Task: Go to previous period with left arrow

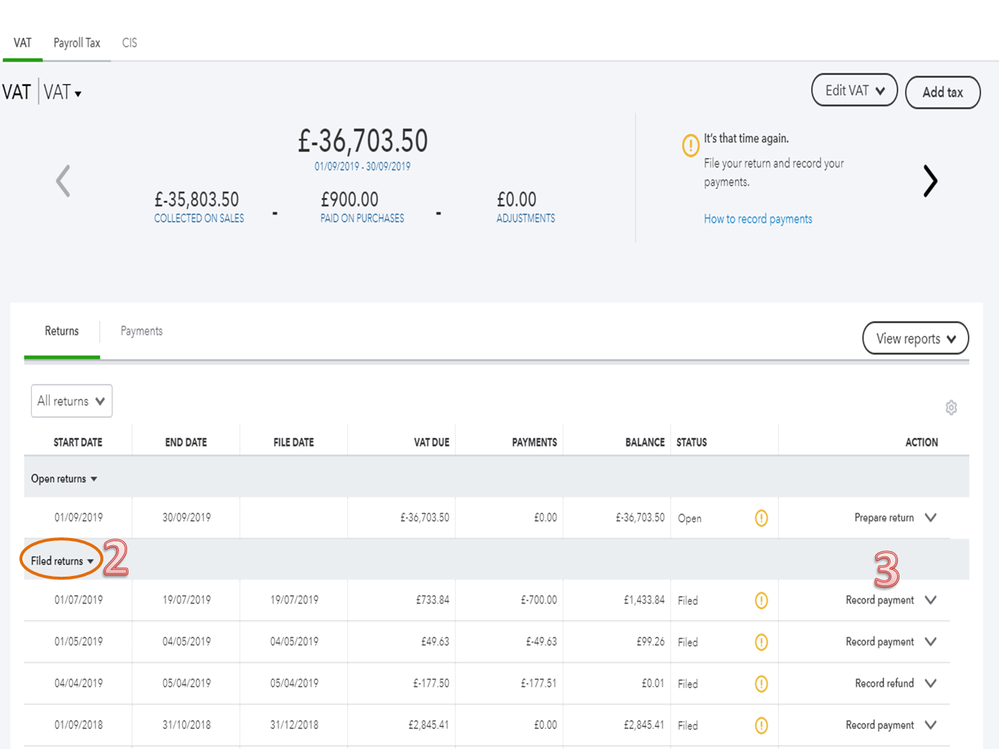Action: point(62,181)
